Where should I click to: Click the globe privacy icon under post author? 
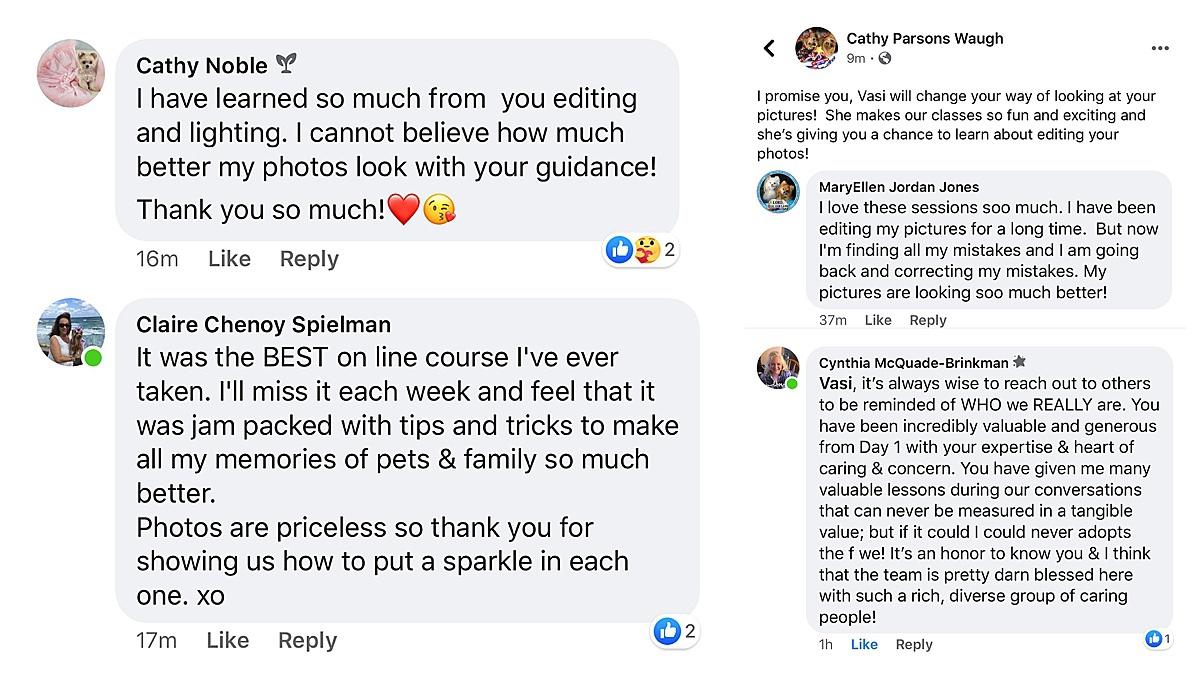(x=884, y=59)
